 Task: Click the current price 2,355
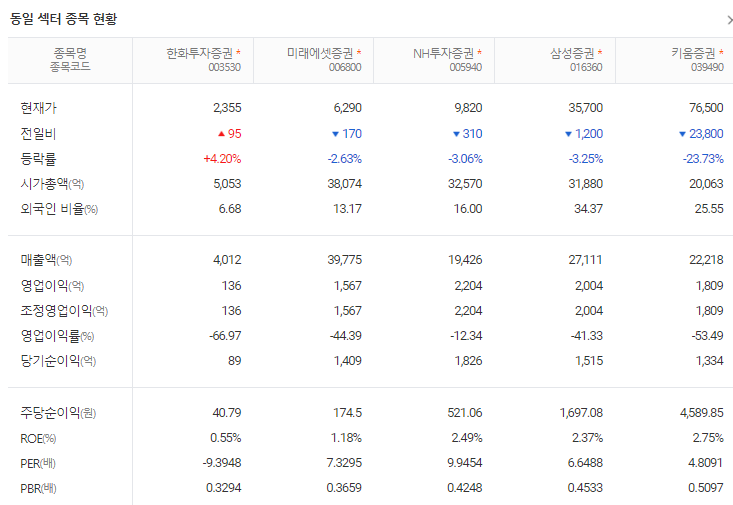click(227, 108)
